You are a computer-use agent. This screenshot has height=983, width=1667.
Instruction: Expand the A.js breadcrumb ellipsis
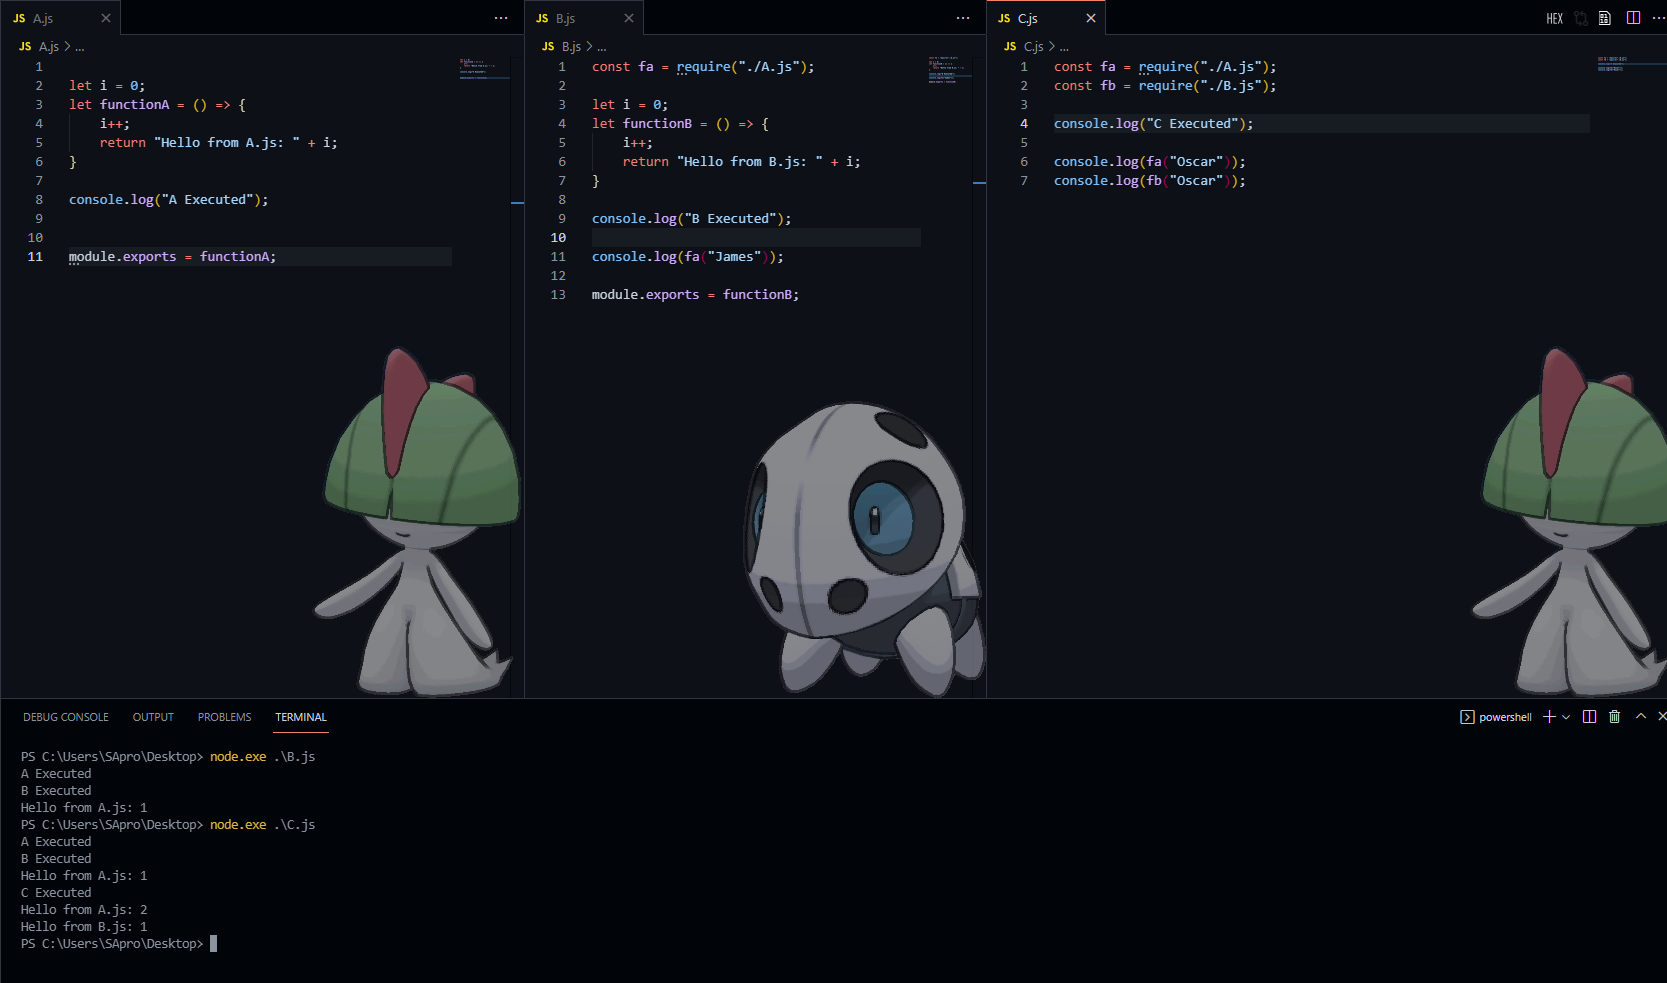coord(80,47)
